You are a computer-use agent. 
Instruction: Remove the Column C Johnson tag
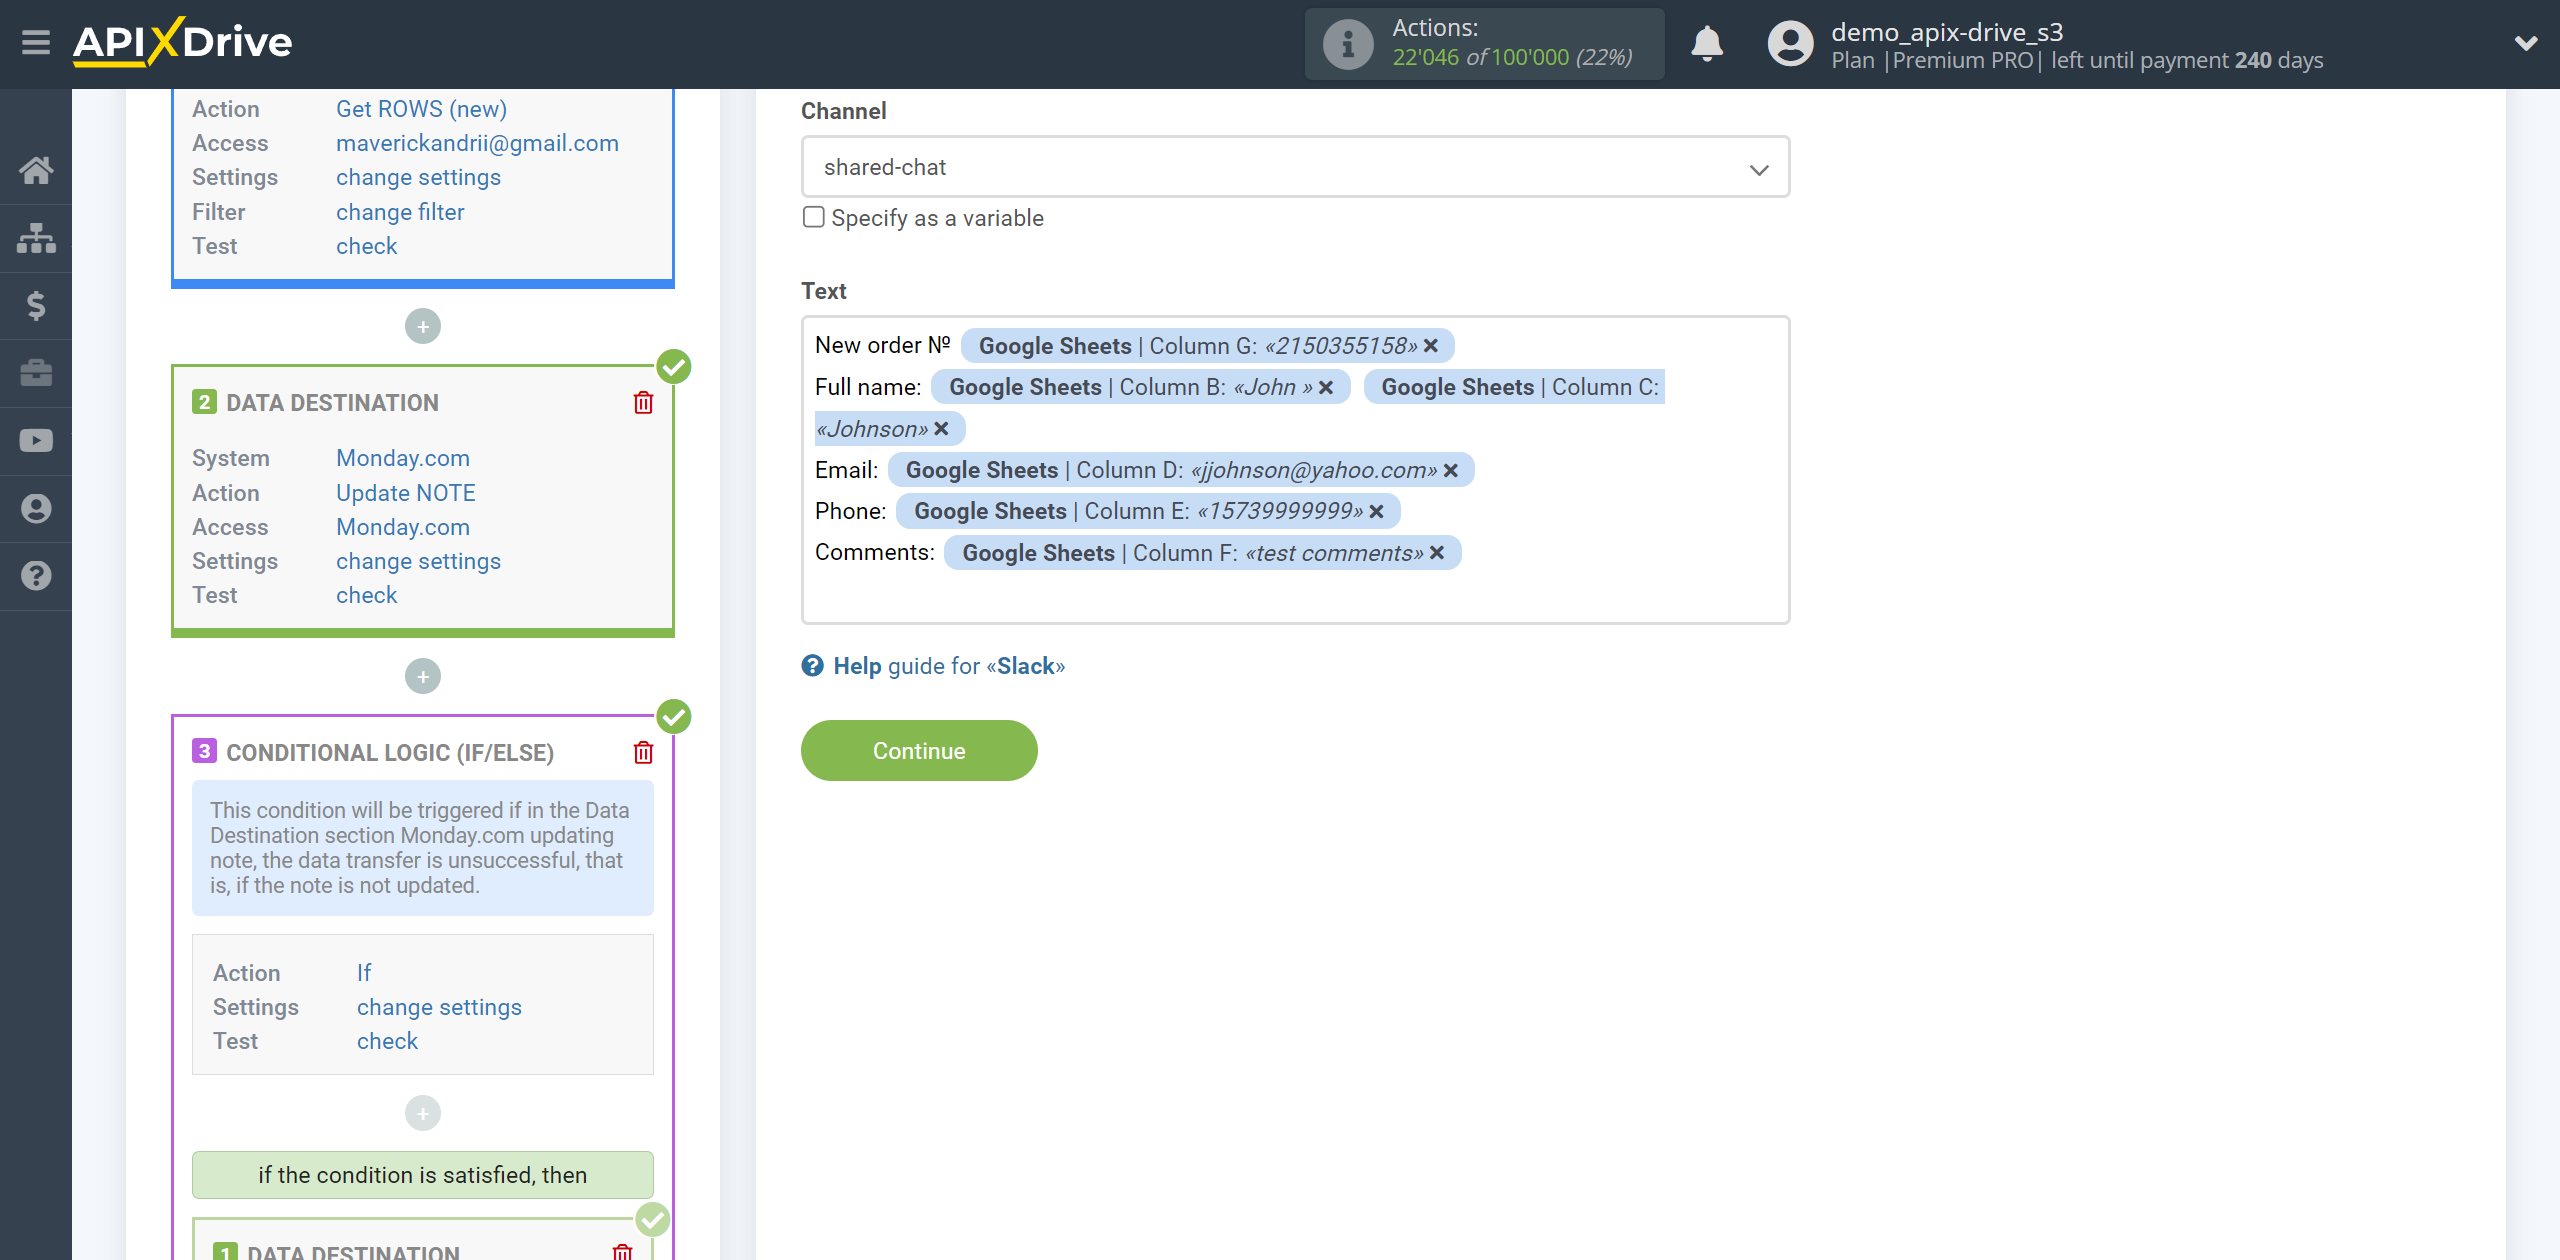pos(941,429)
